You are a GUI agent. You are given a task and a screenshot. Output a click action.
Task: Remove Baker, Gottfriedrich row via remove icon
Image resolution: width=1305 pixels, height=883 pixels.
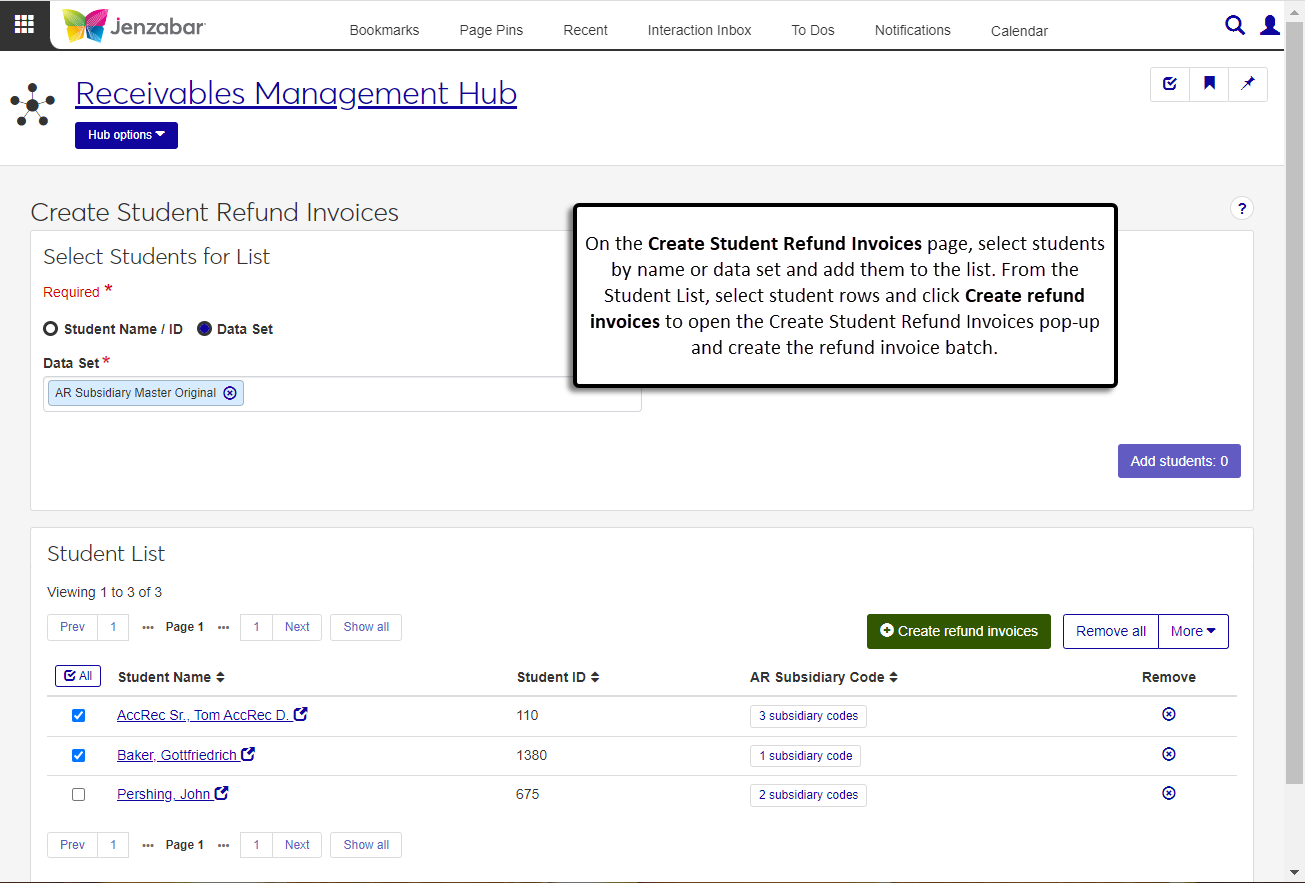[x=1168, y=754]
